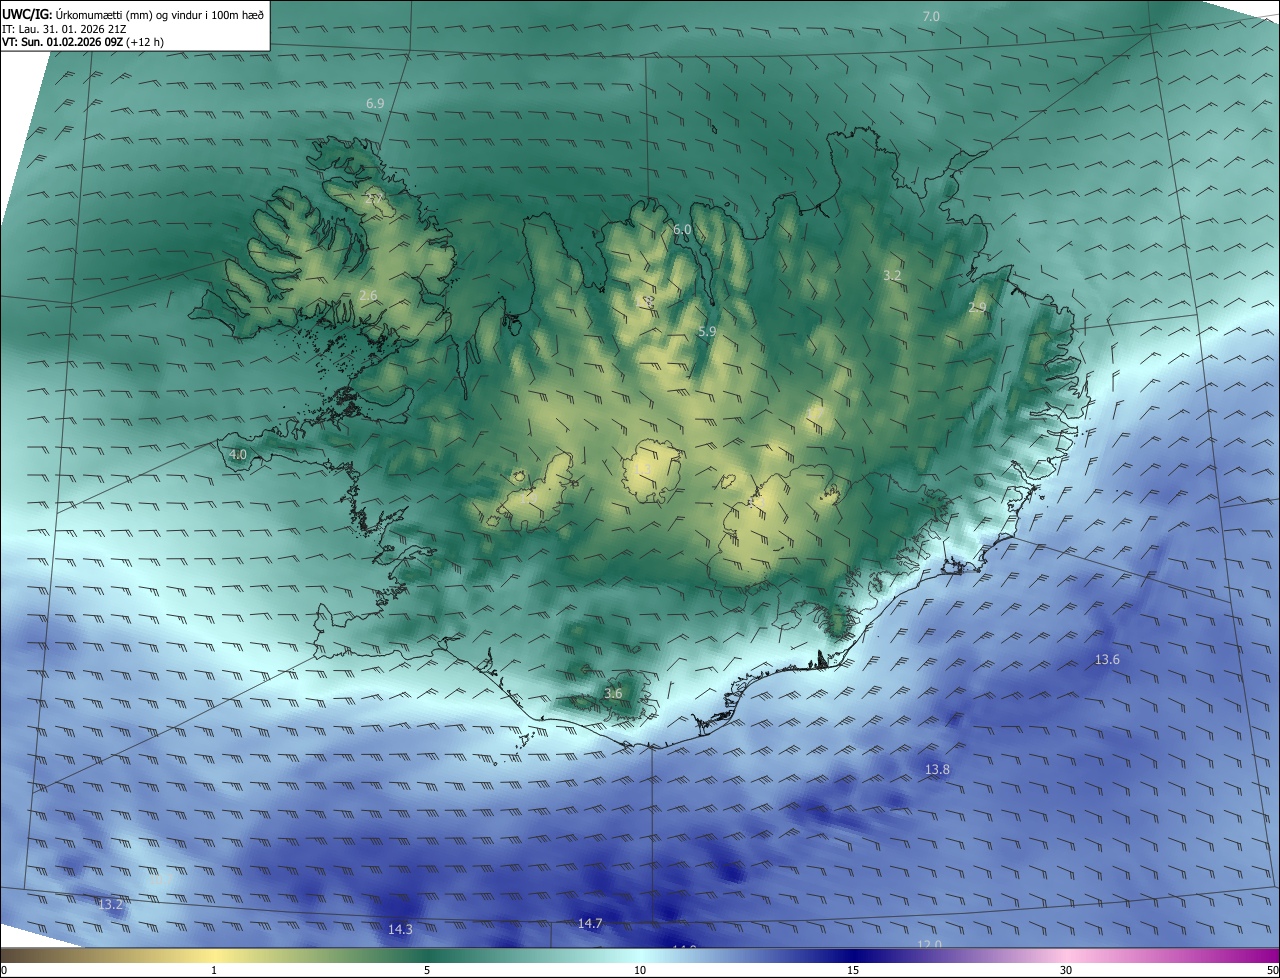The height and width of the screenshot is (978, 1280).
Task: Click the 15 tick label on the color scale
Action: click(x=853, y=971)
